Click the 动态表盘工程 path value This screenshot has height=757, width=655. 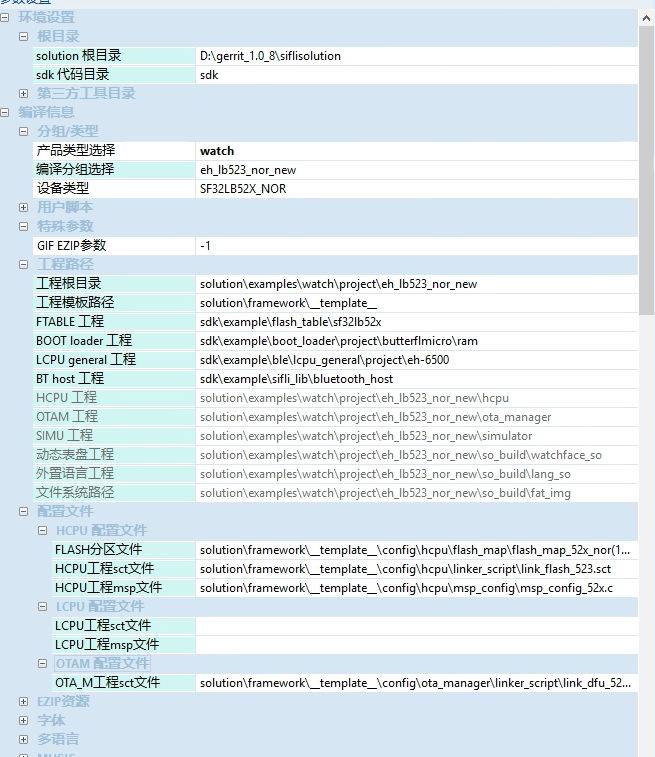(417, 455)
